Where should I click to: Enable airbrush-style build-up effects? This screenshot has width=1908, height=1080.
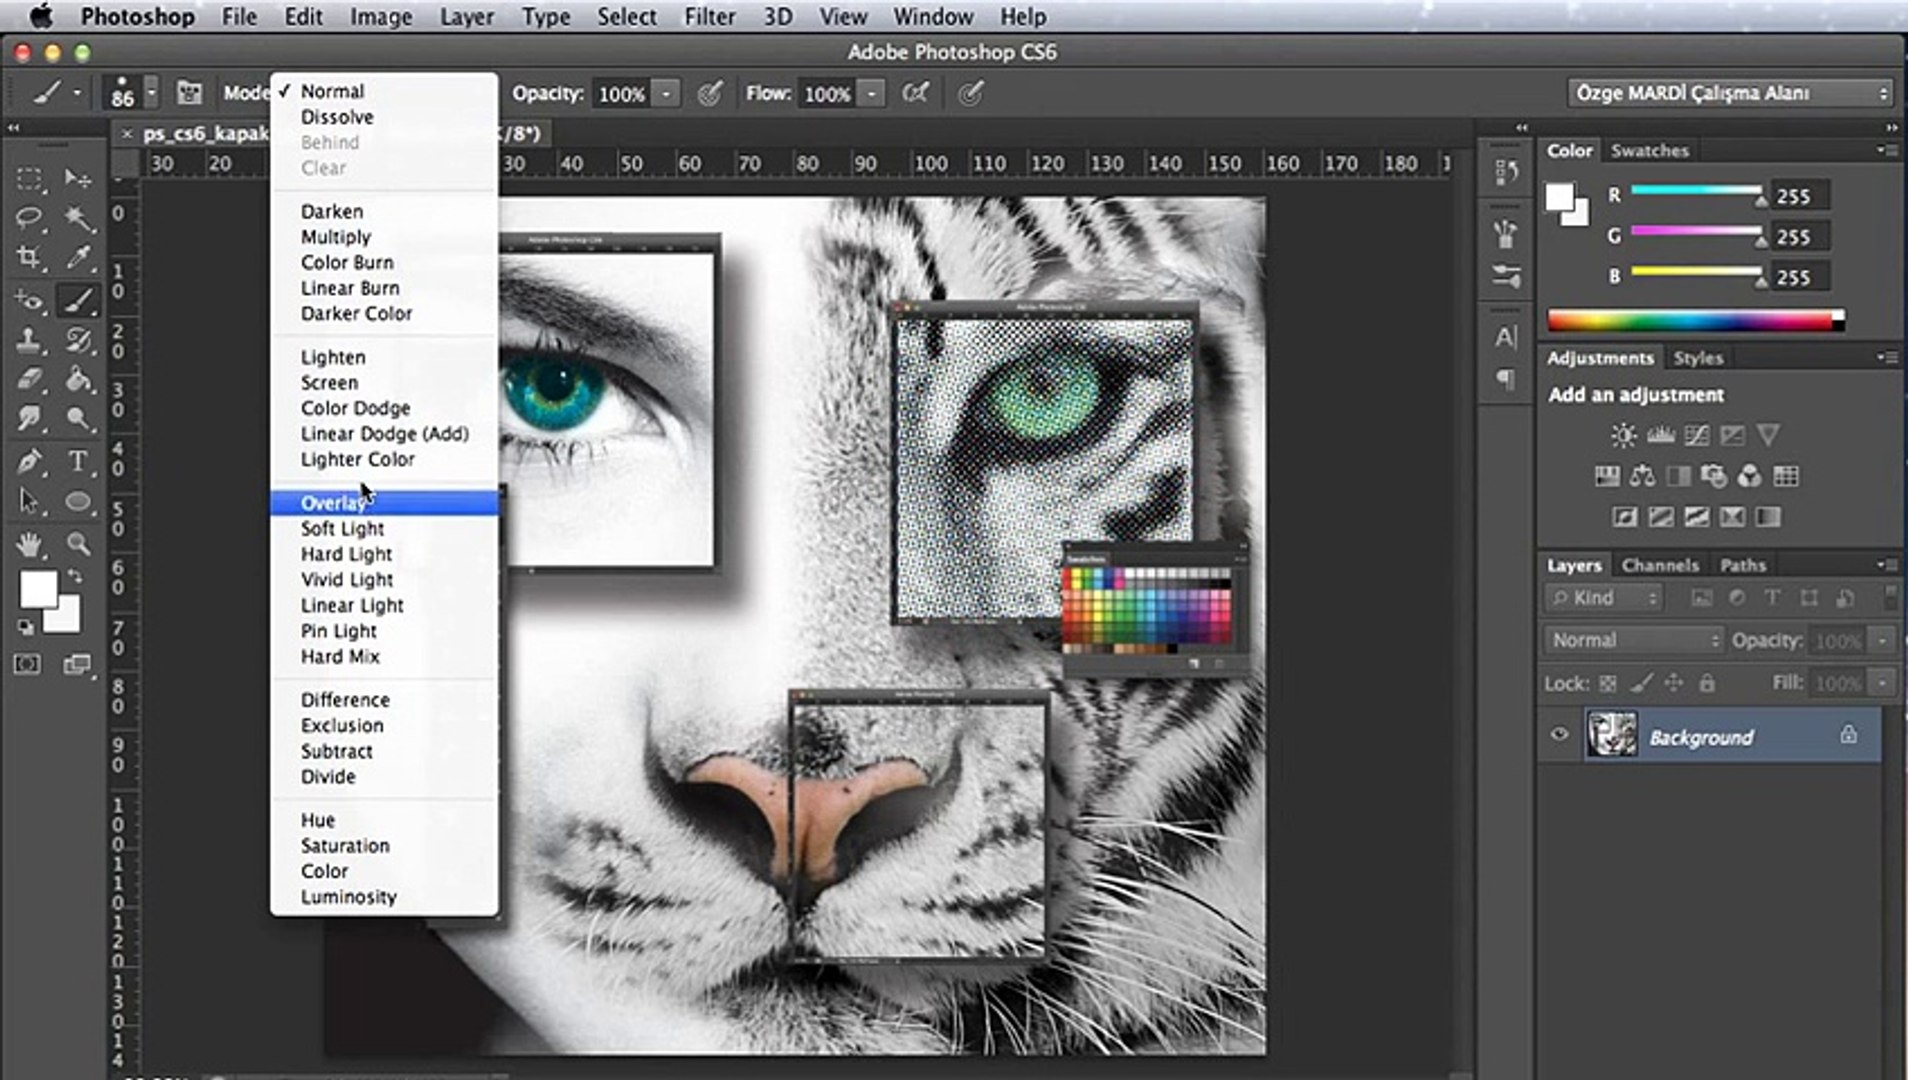pos(914,93)
